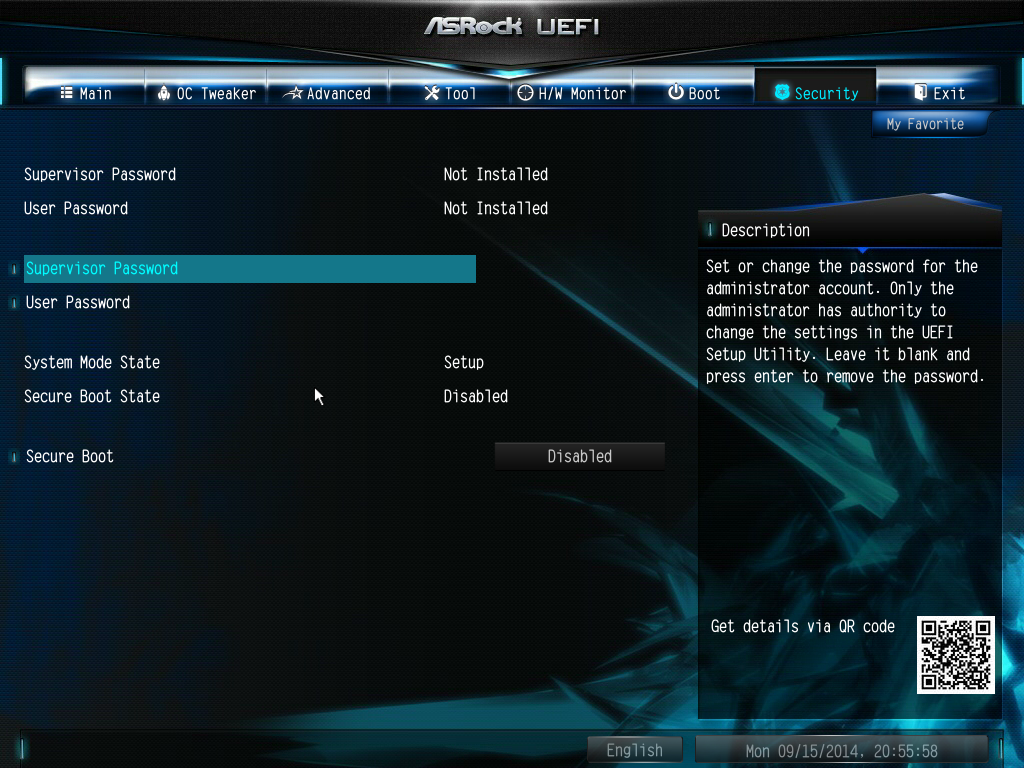Click the Setup value of System Mode State
The width and height of the screenshot is (1024, 768).
pyautogui.click(x=464, y=362)
